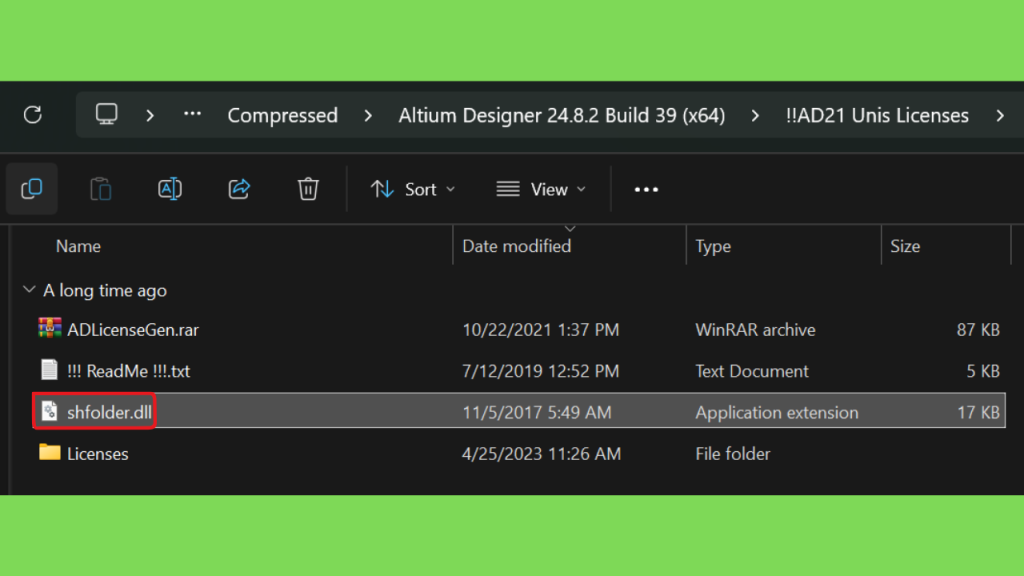Click the 17 KB size cell

(x=978, y=412)
